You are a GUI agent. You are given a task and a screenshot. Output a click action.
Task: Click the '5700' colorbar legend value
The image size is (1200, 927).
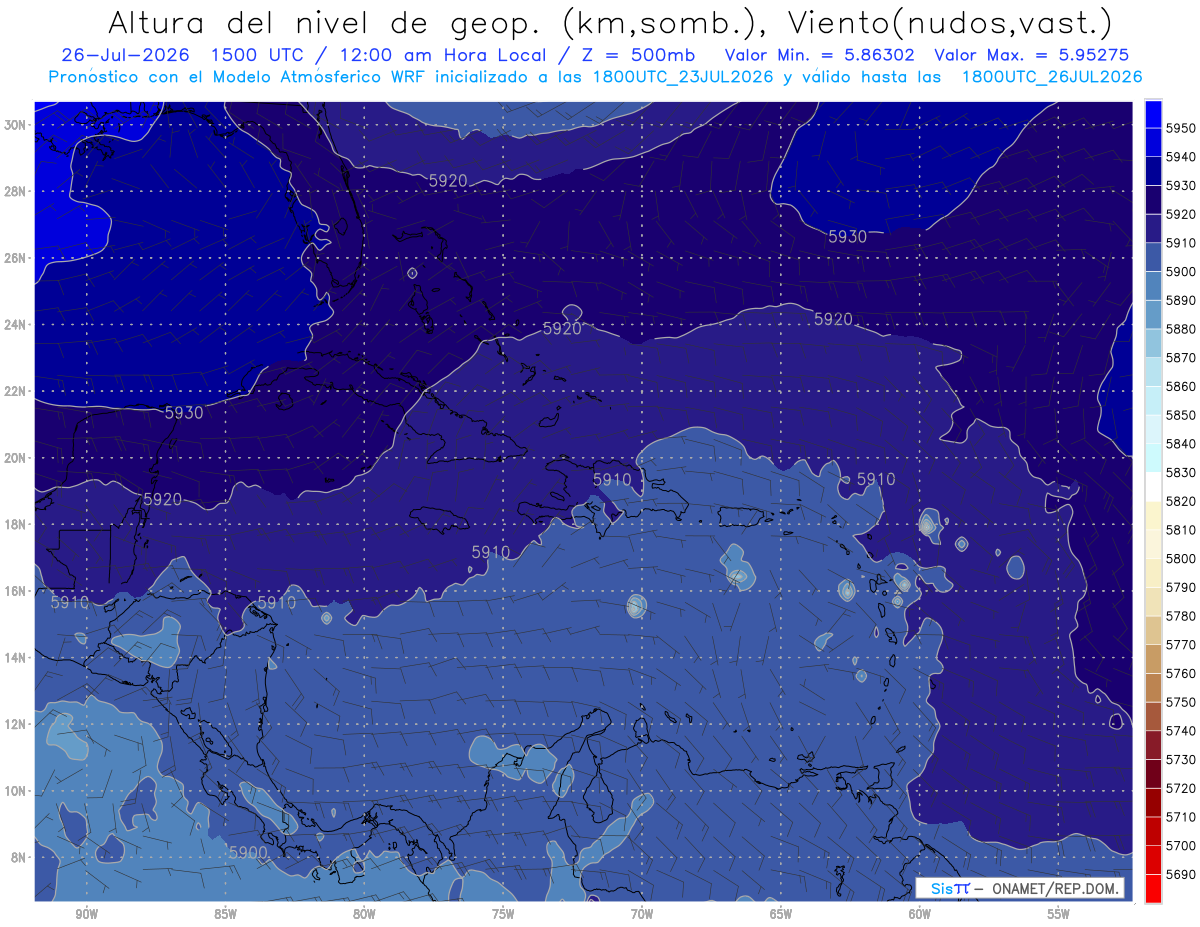click(1180, 846)
